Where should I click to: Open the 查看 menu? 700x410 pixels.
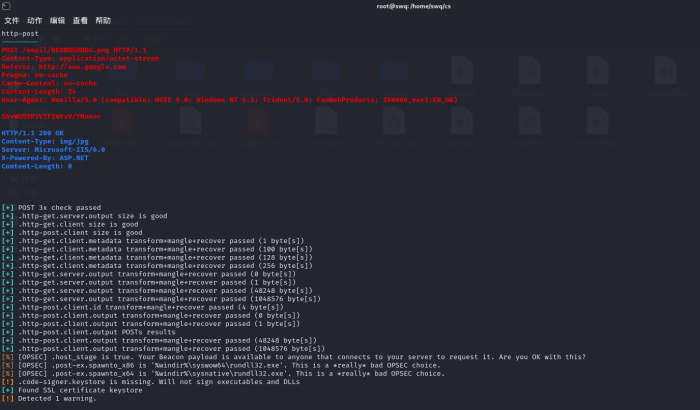pyautogui.click(x=81, y=20)
